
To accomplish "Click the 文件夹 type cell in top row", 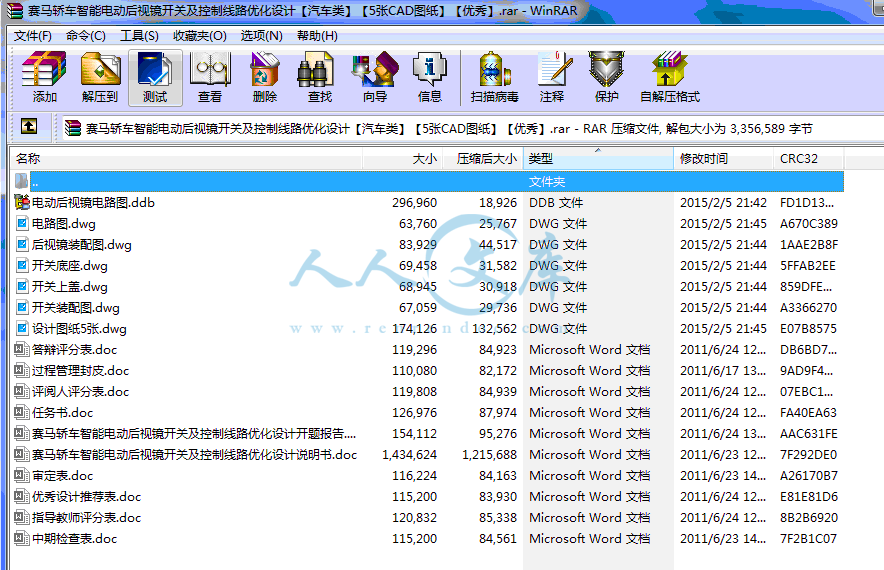I will click(x=547, y=182).
